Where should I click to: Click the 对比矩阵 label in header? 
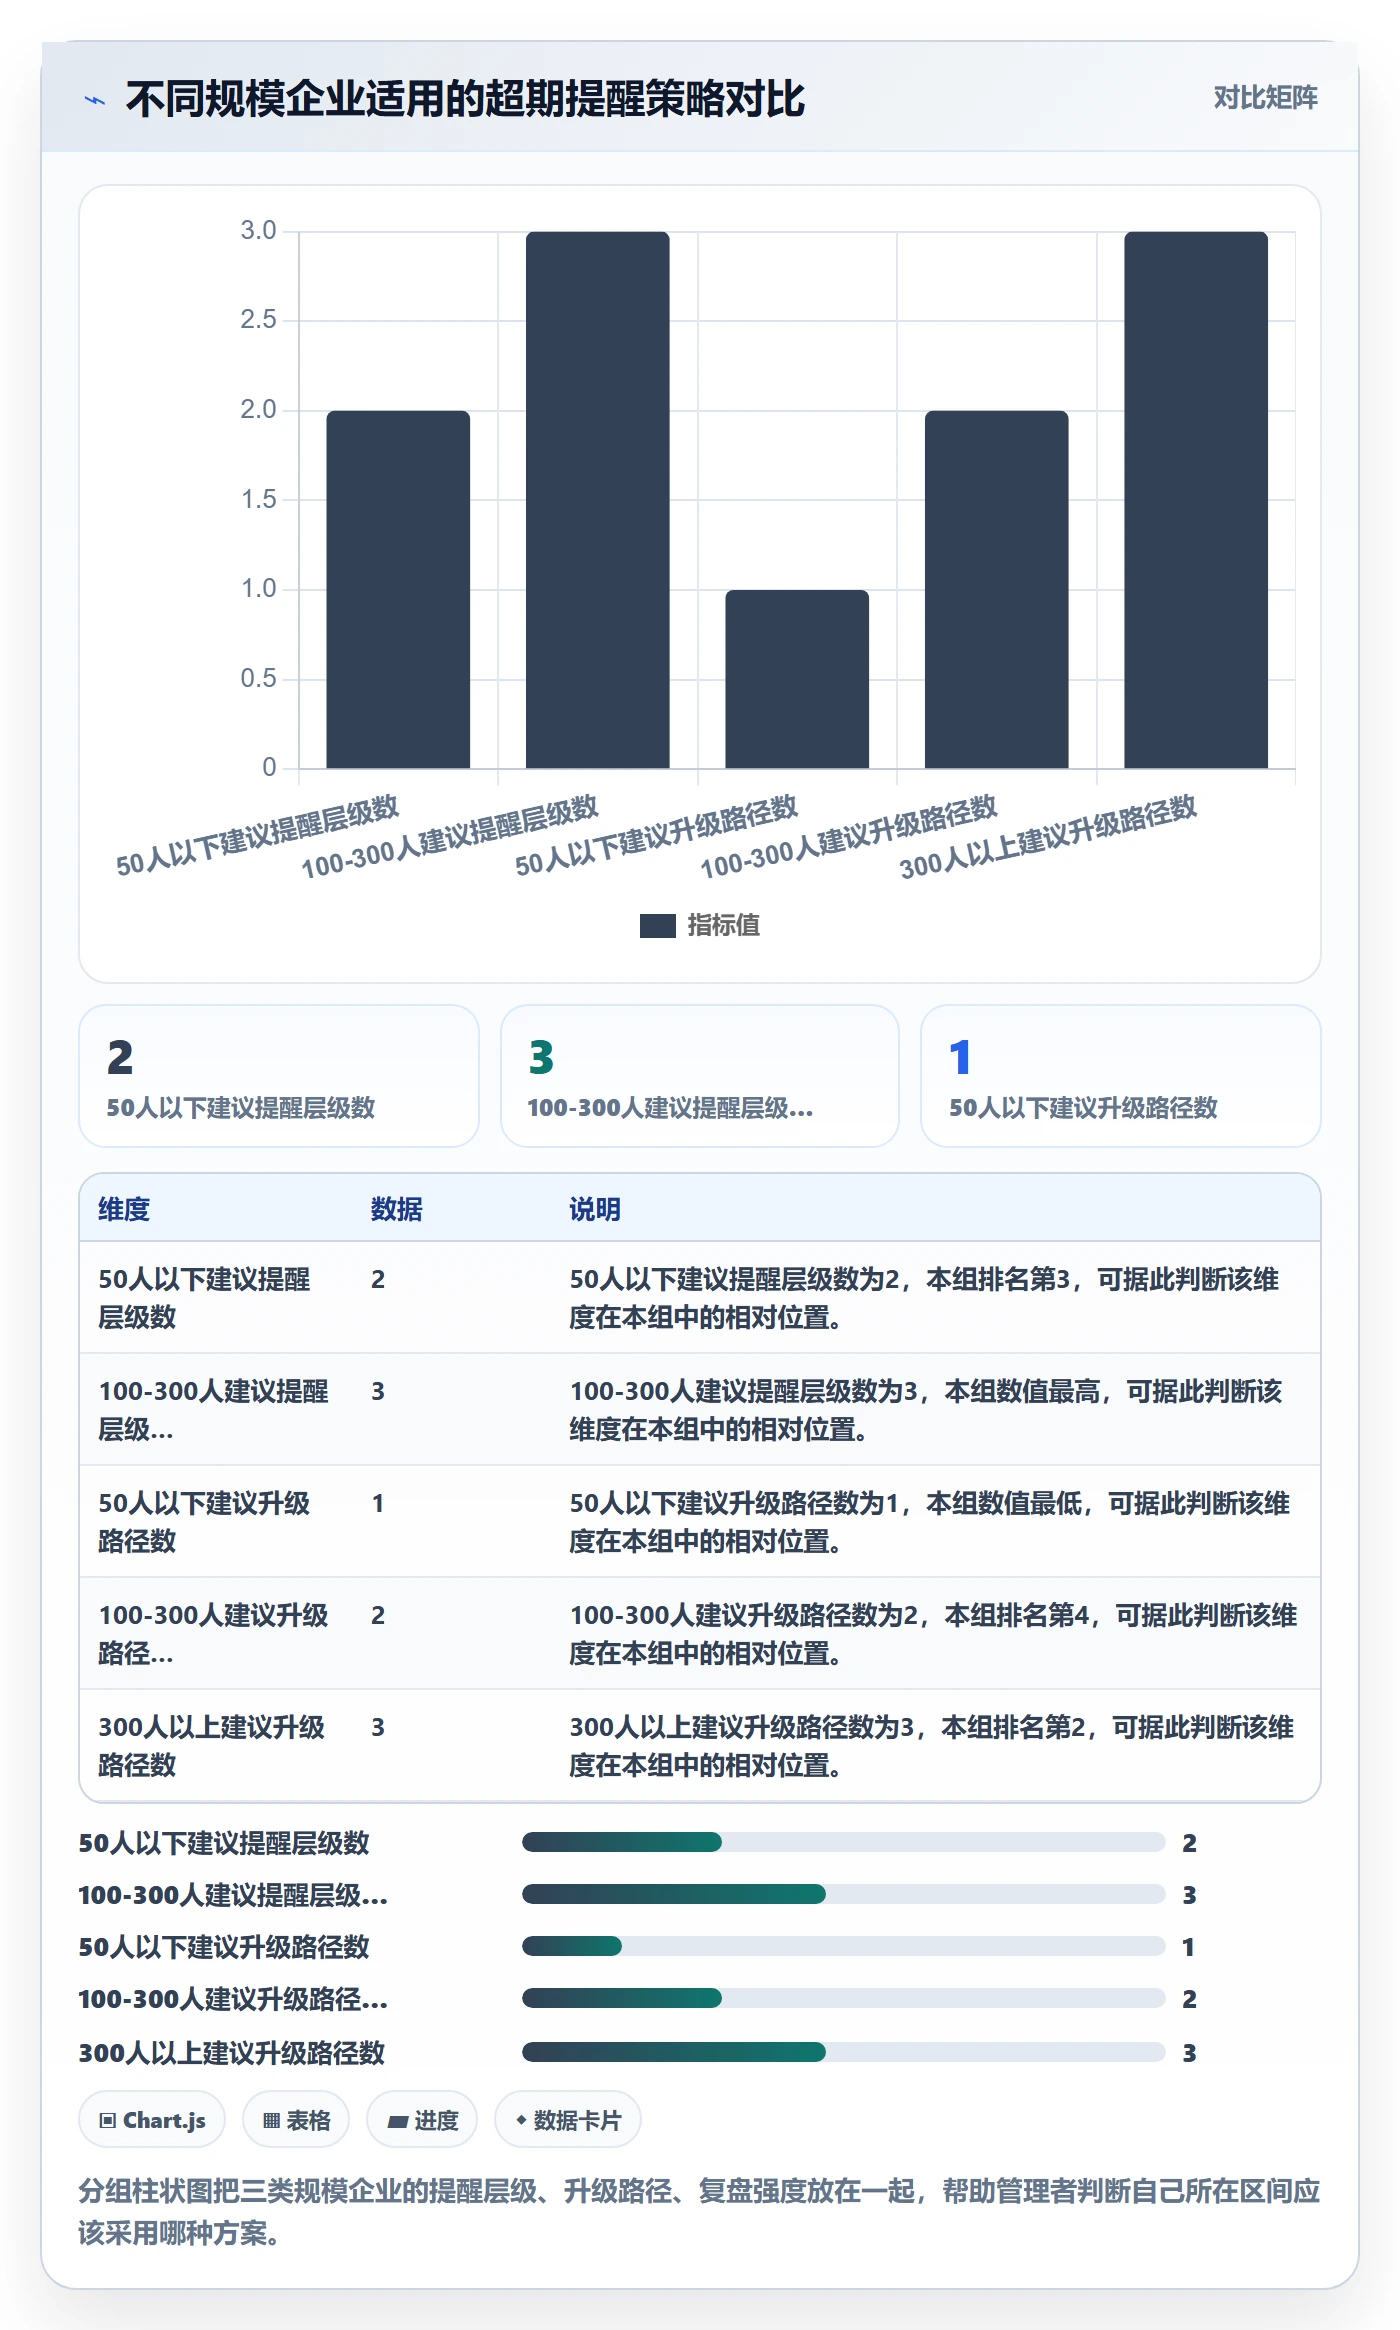(1265, 98)
